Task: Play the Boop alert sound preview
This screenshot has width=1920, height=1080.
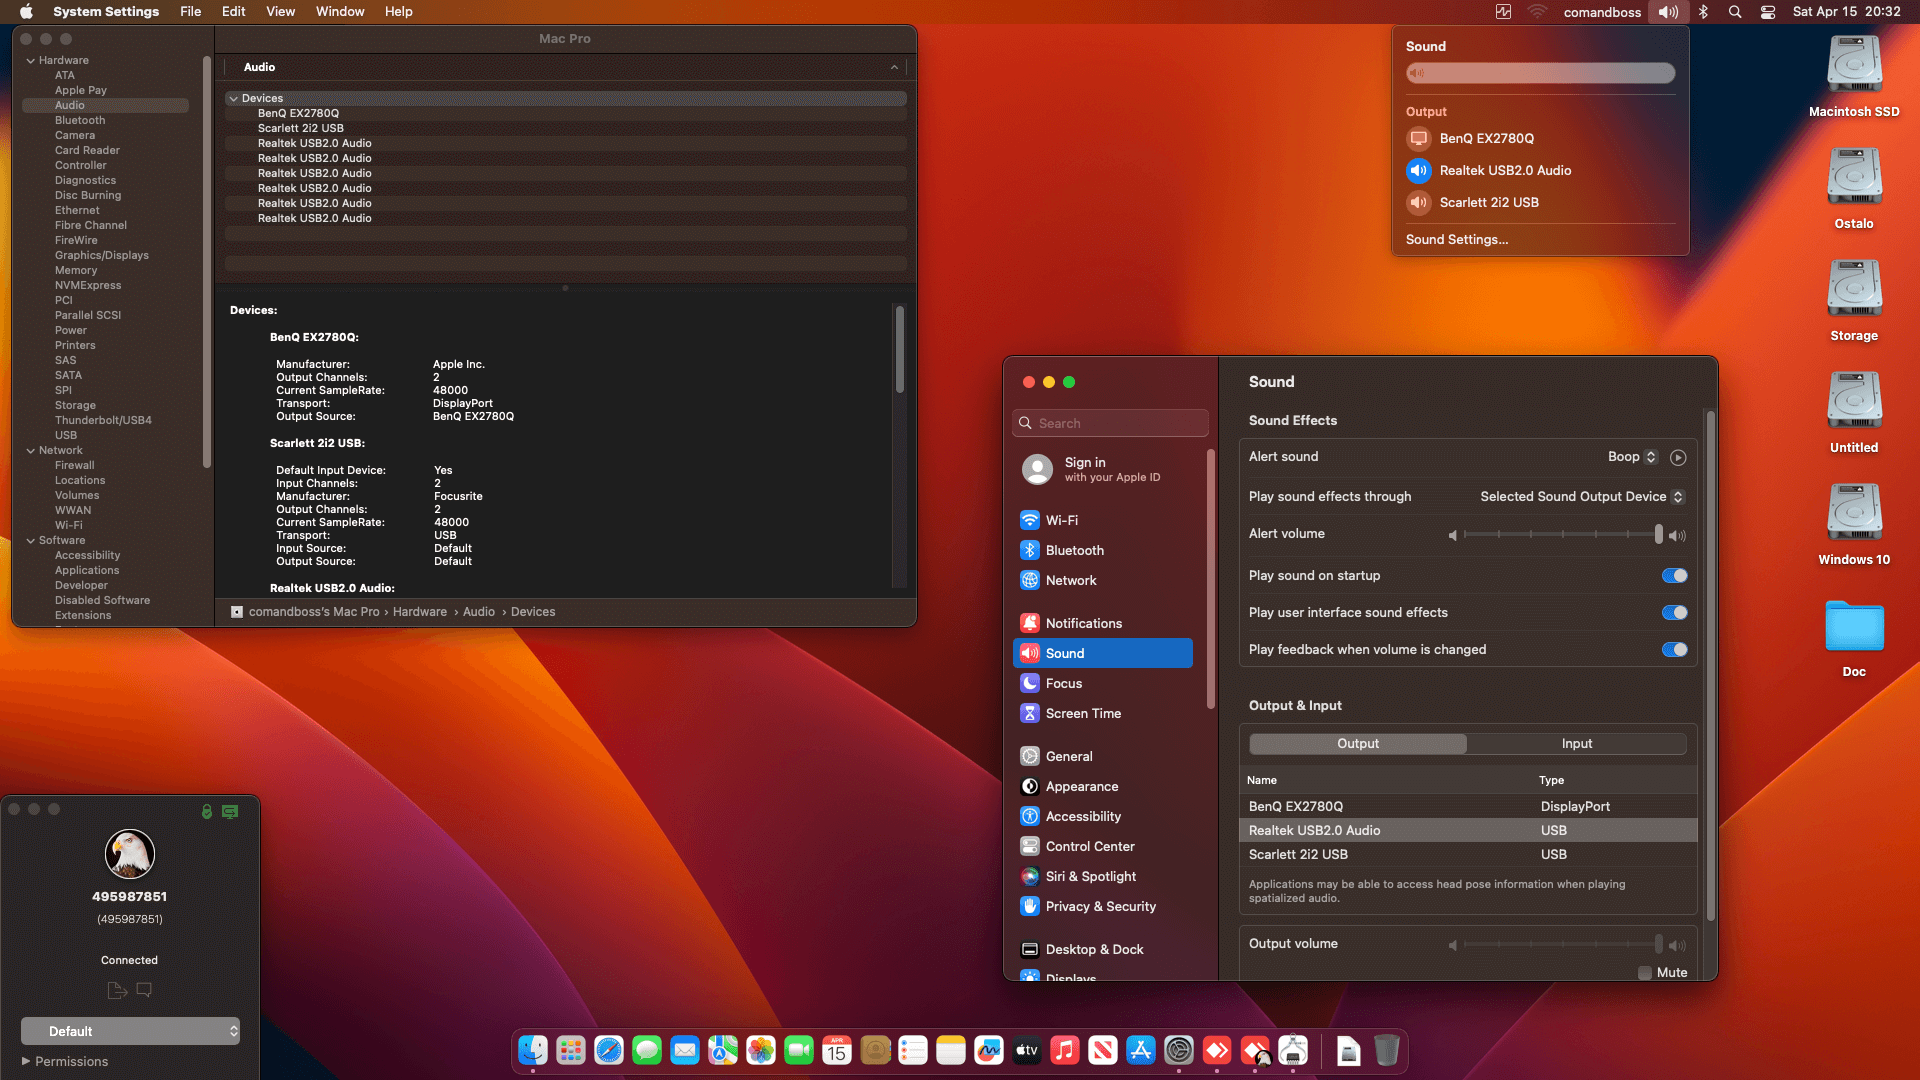Action: coord(1678,457)
